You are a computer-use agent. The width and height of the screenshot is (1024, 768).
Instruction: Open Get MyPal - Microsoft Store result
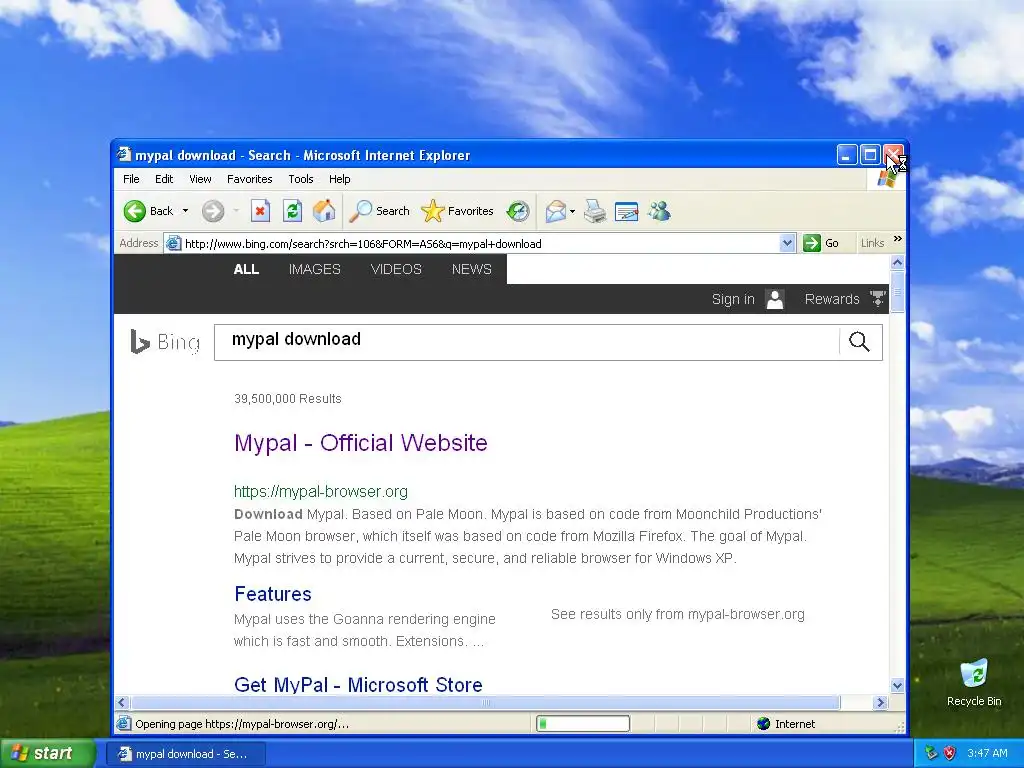tap(358, 684)
